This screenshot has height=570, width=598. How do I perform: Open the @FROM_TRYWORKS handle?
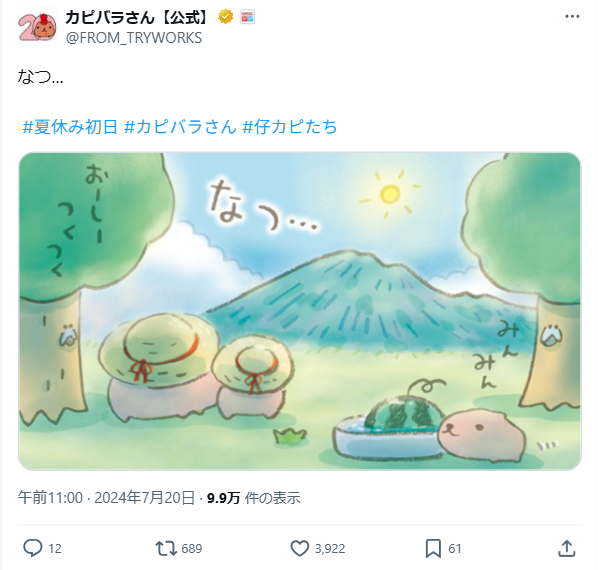(x=134, y=38)
